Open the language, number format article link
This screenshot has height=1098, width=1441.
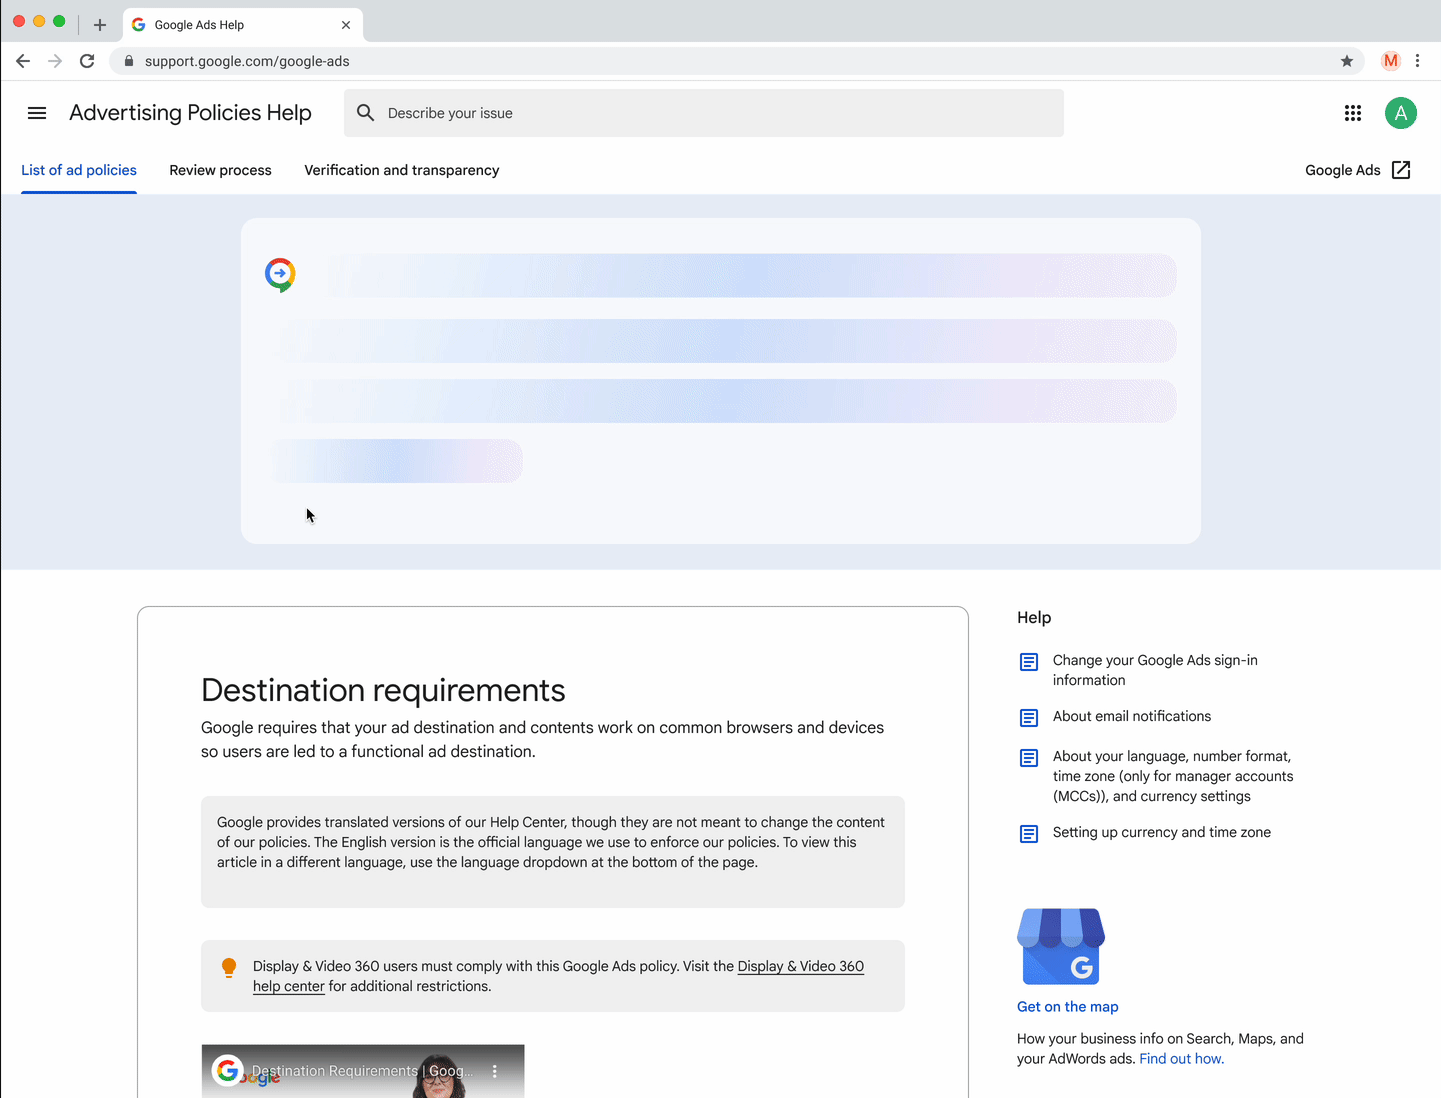pos(1173,776)
